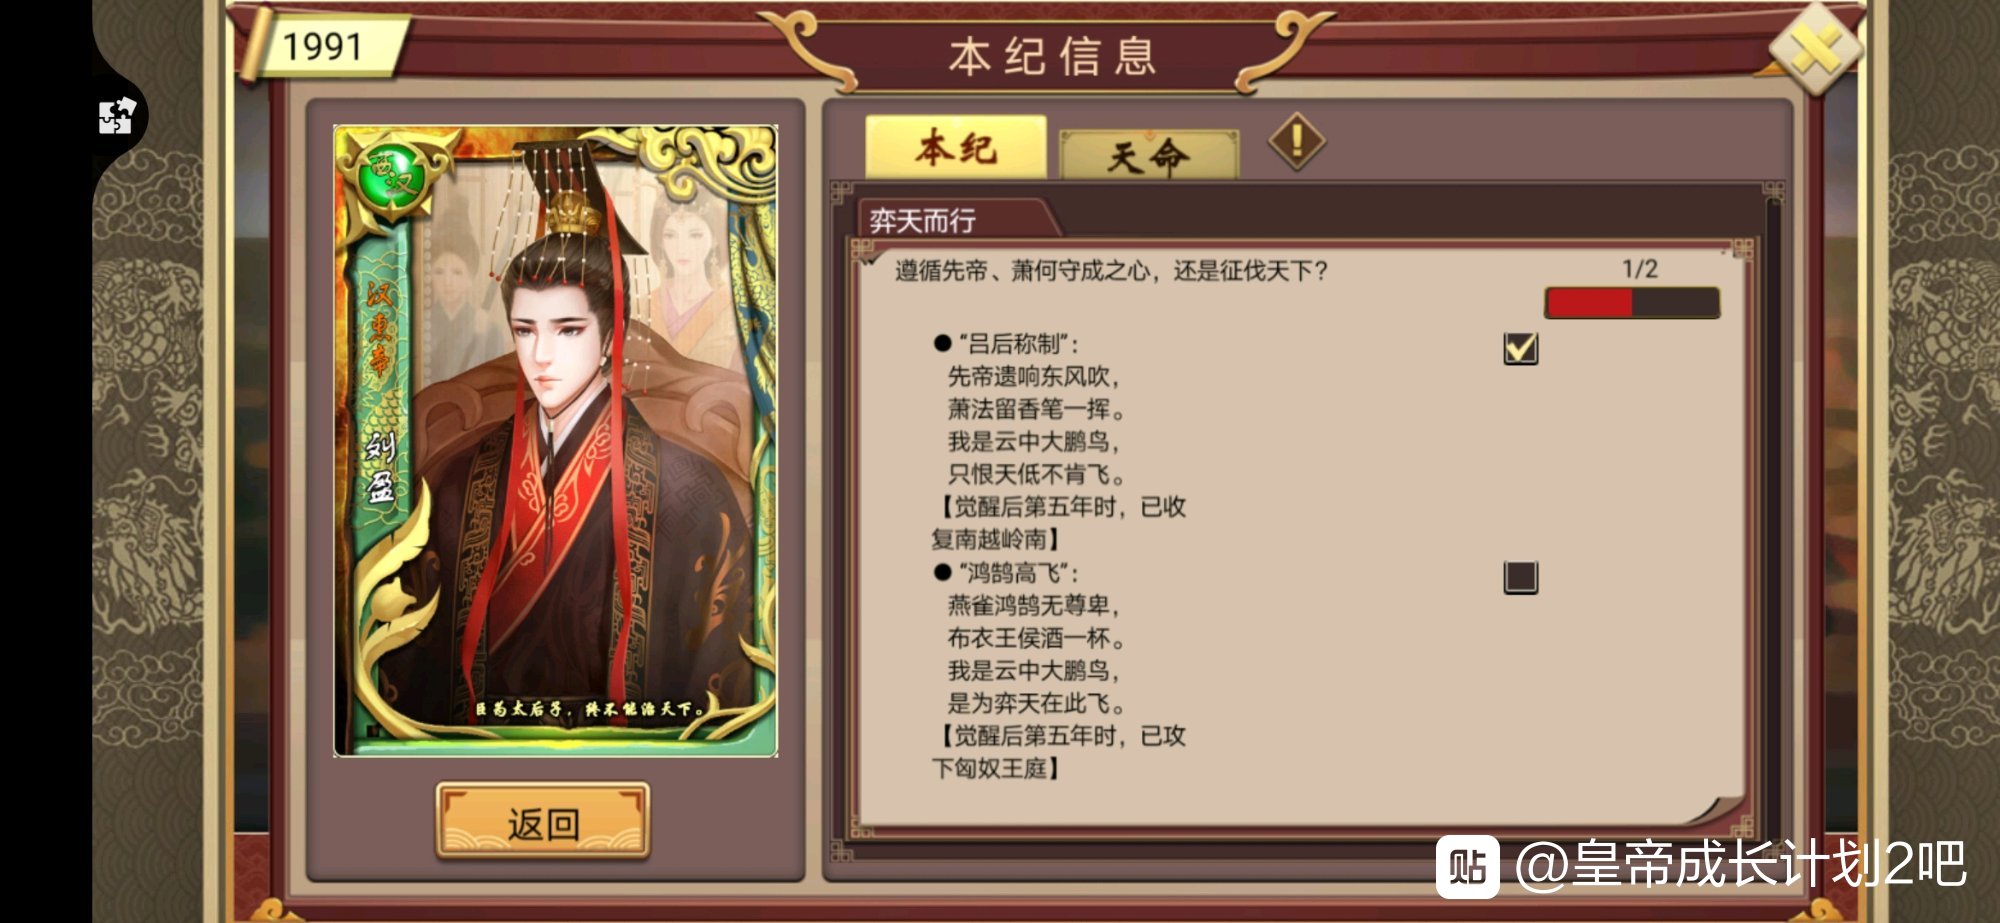2000x923 pixels.
Task: Tap the puzzle-piece icon on left edge
Action: [x=117, y=116]
